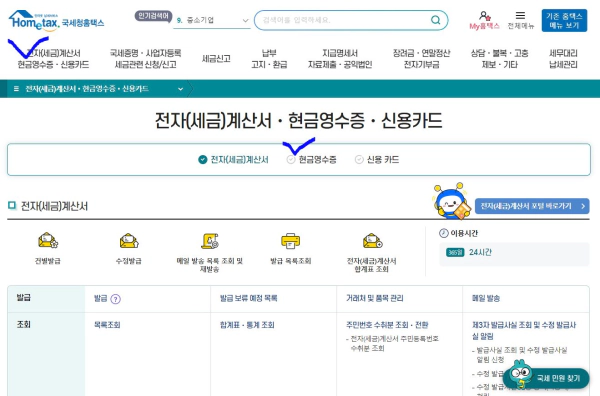Click 발급사실 조회 및 수정 발급사실 알림 신청

(522, 355)
